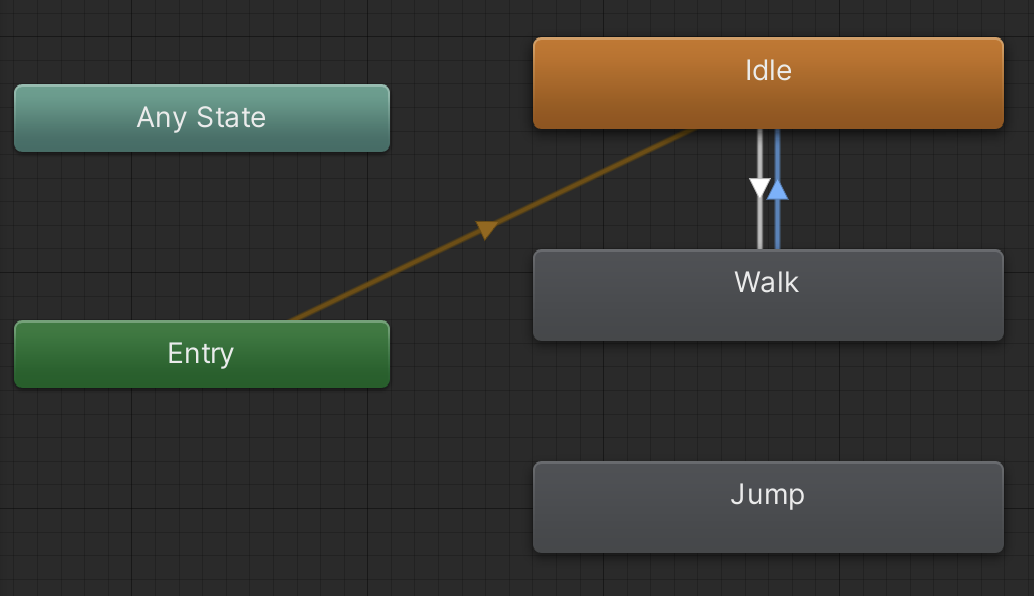Click the "Jump" text label
Viewport: 1034px width, 596px height.
[x=767, y=494]
